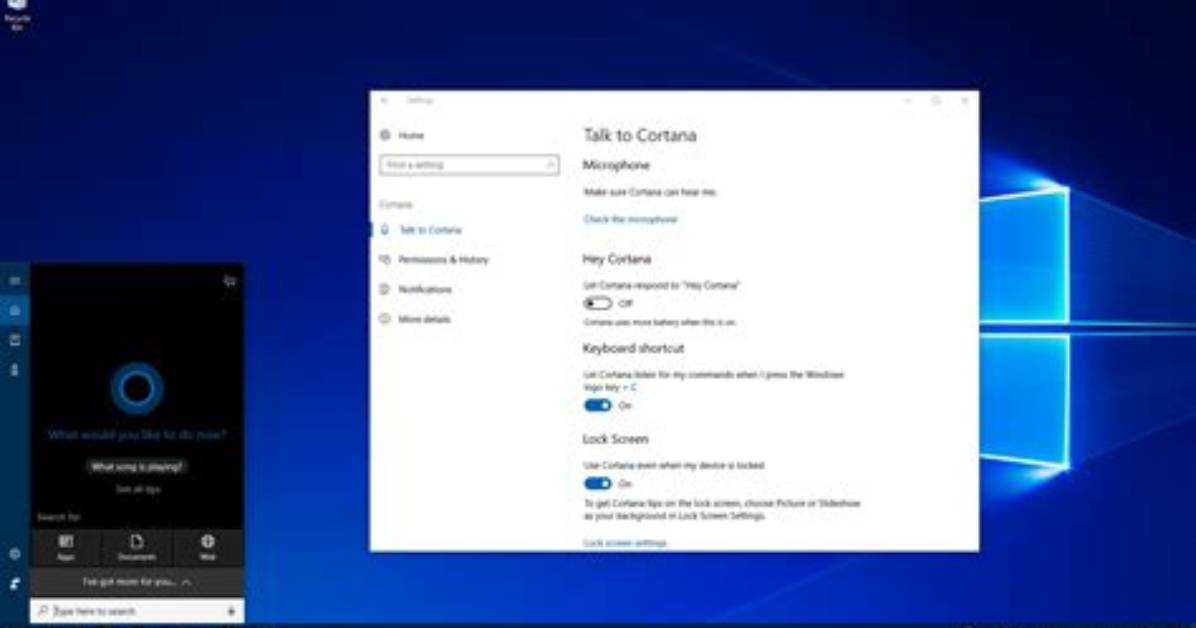The image size is (1196, 628).
Task: Open the Cortana Notebook sidebar icon
Action: coord(14,340)
